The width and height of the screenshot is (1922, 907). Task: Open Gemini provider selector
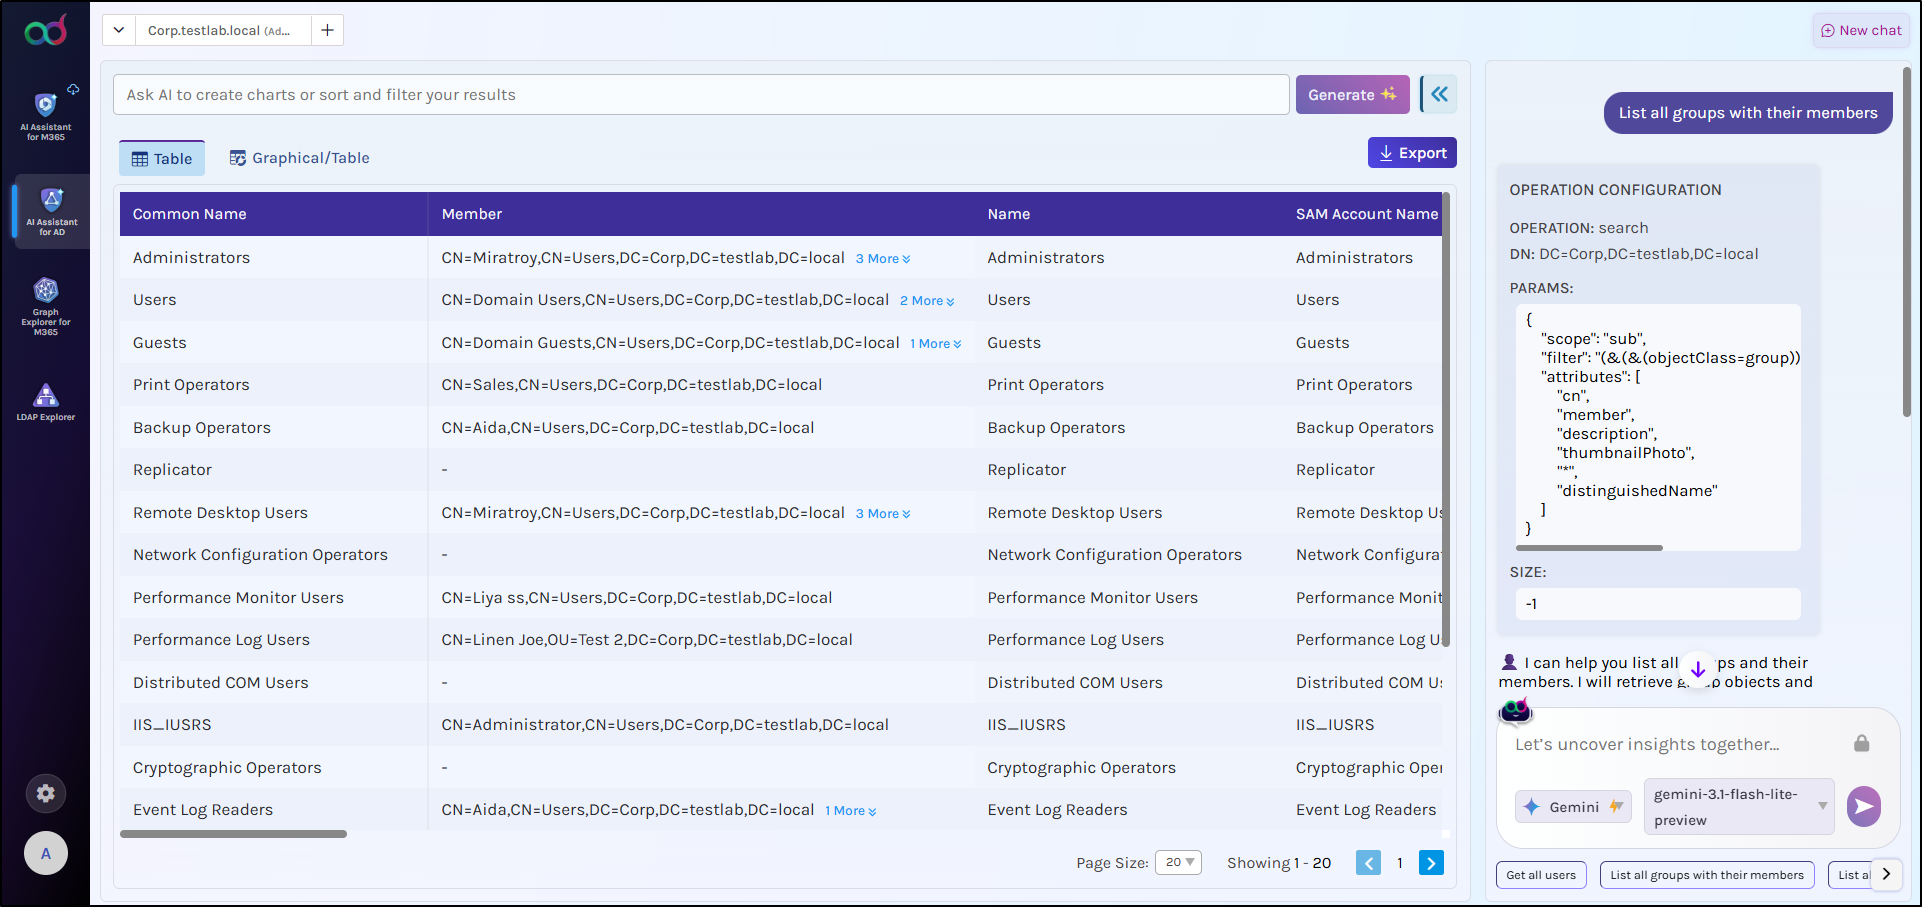tap(1574, 807)
